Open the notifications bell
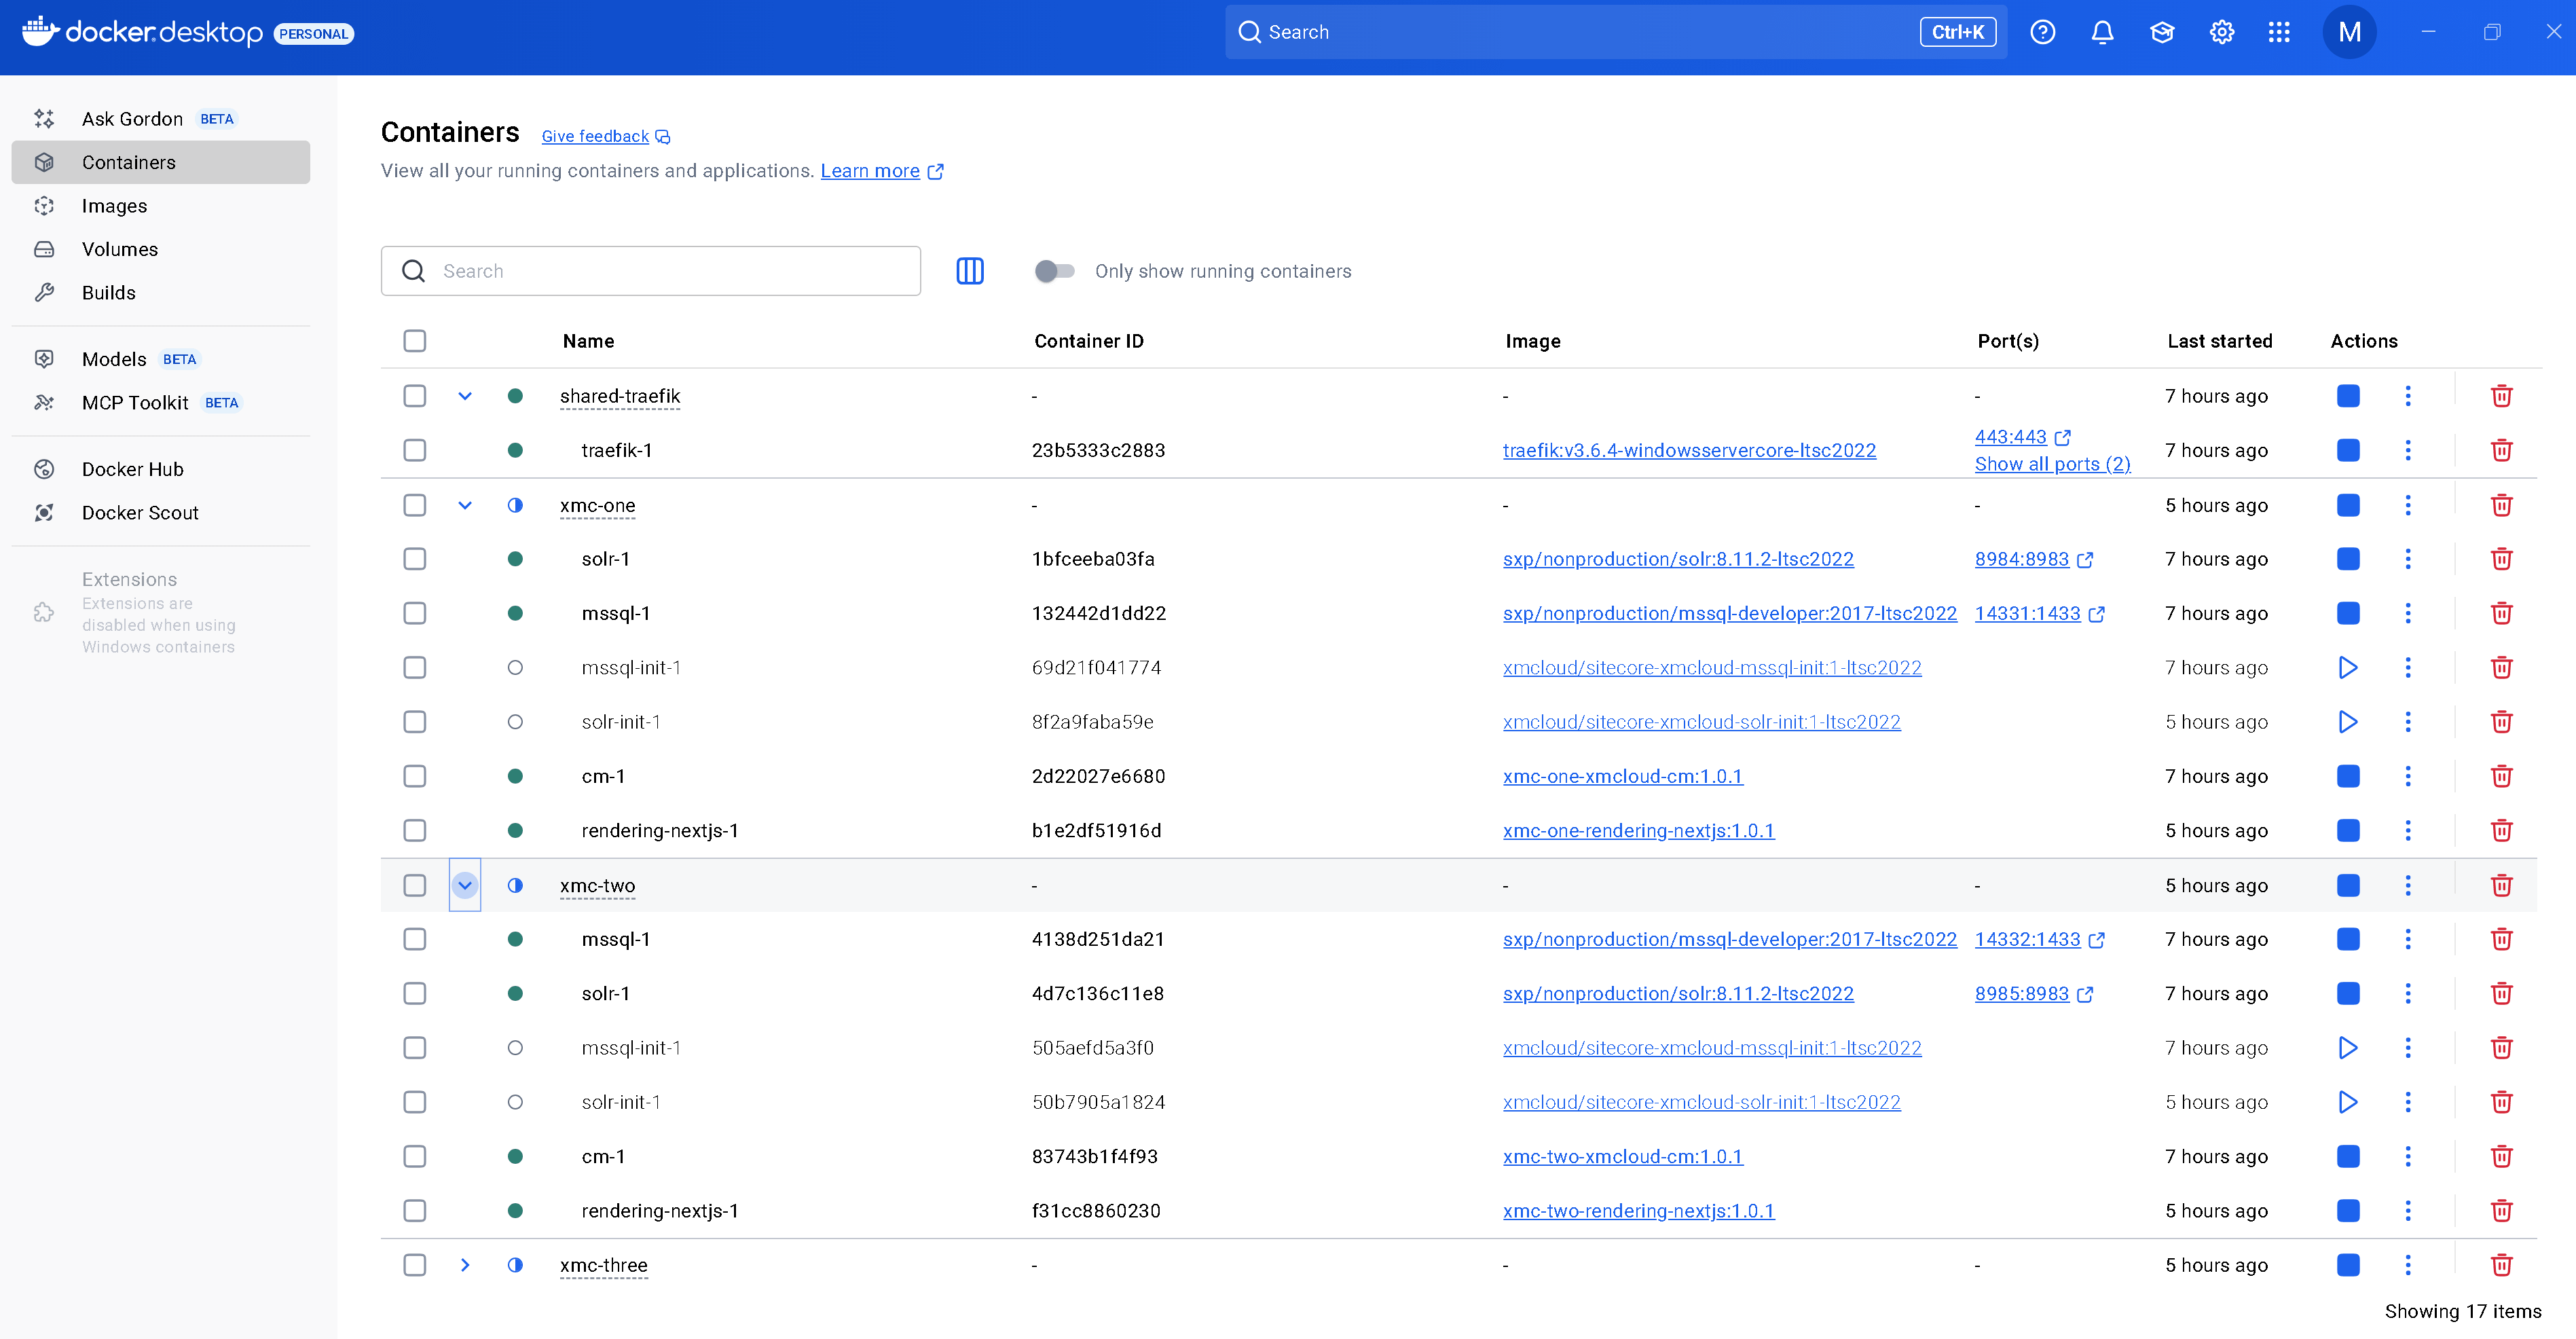The width and height of the screenshot is (2576, 1339). (x=2102, y=32)
